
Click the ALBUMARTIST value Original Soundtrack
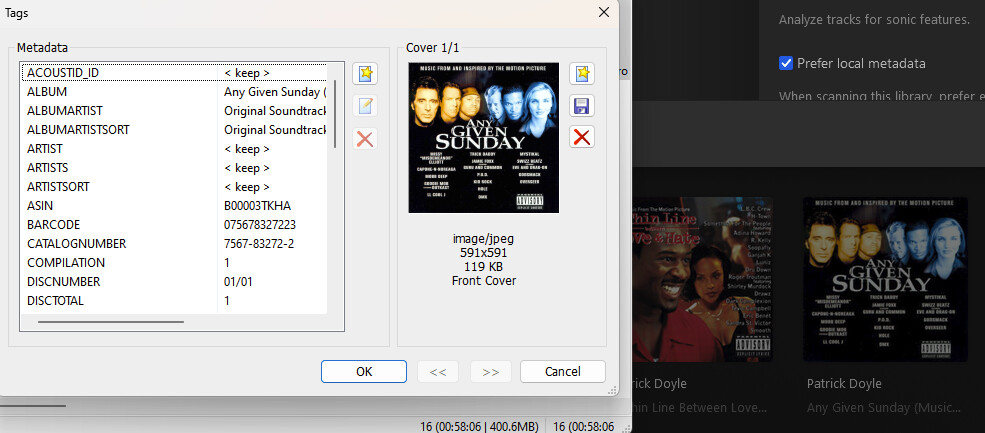pyautogui.click(x=275, y=111)
